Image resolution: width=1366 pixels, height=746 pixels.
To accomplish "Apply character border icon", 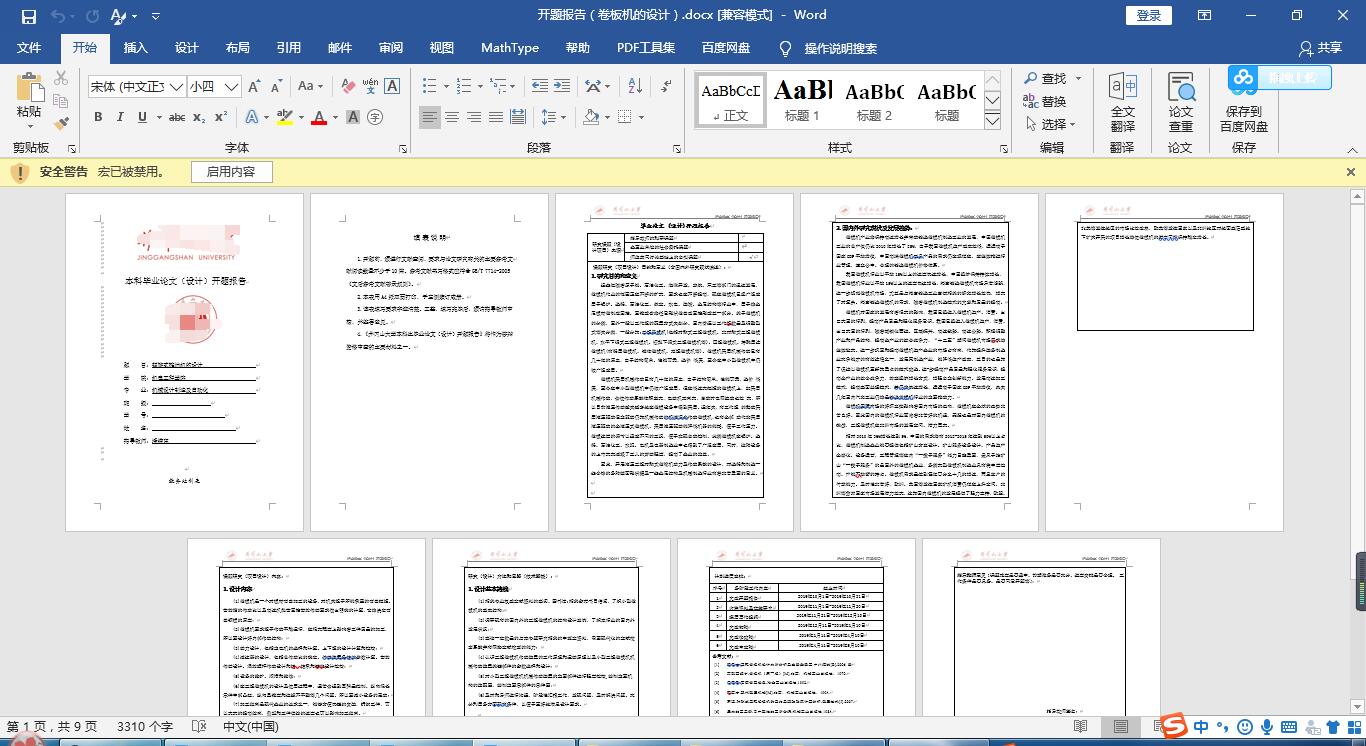I will [393, 87].
